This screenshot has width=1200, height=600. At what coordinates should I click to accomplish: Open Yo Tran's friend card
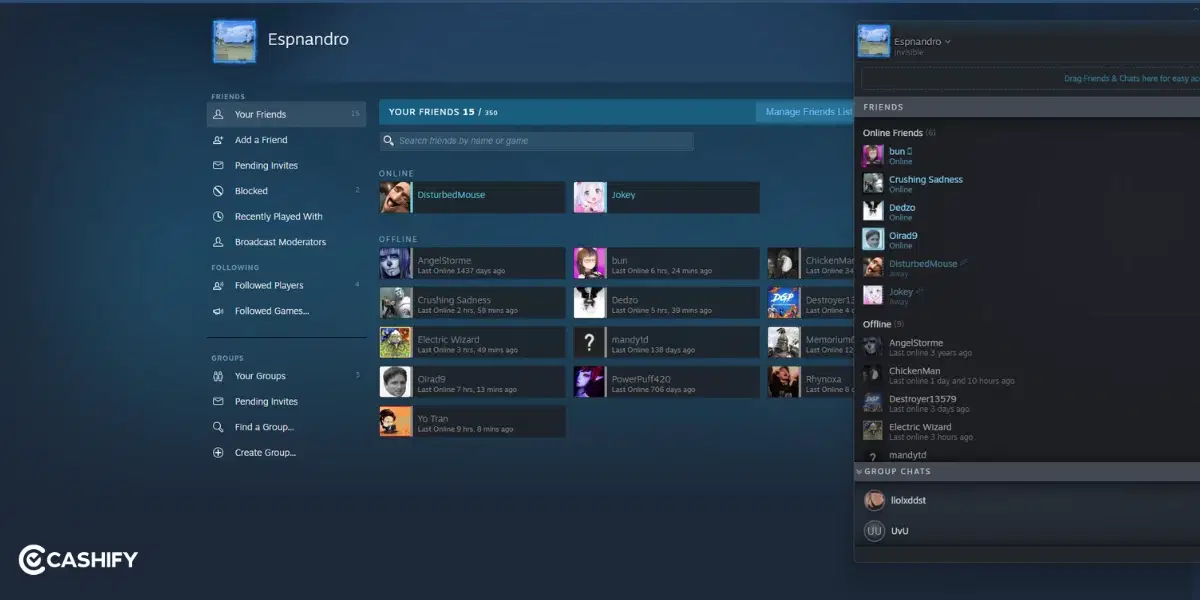[x=472, y=421]
